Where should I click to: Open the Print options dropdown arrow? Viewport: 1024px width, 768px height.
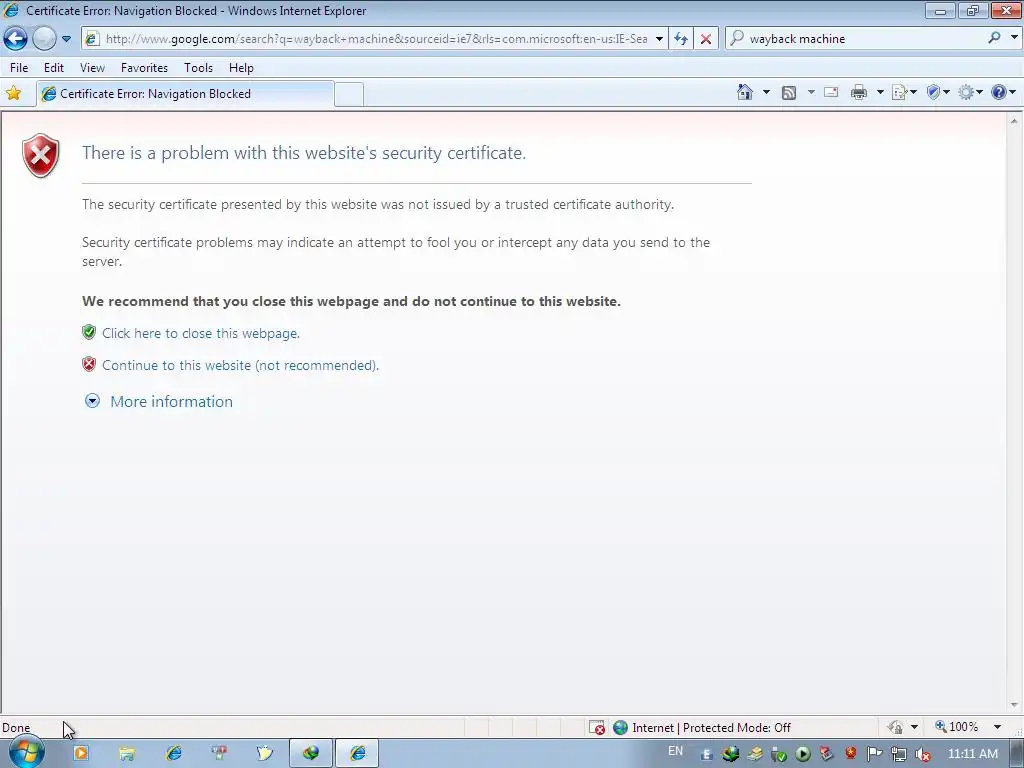(x=880, y=93)
